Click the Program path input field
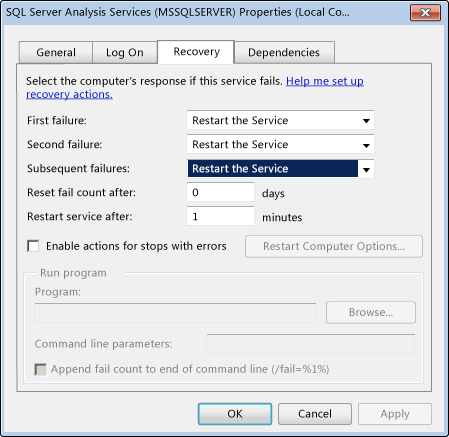Viewport: 449px width, 437px height. point(175,313)
